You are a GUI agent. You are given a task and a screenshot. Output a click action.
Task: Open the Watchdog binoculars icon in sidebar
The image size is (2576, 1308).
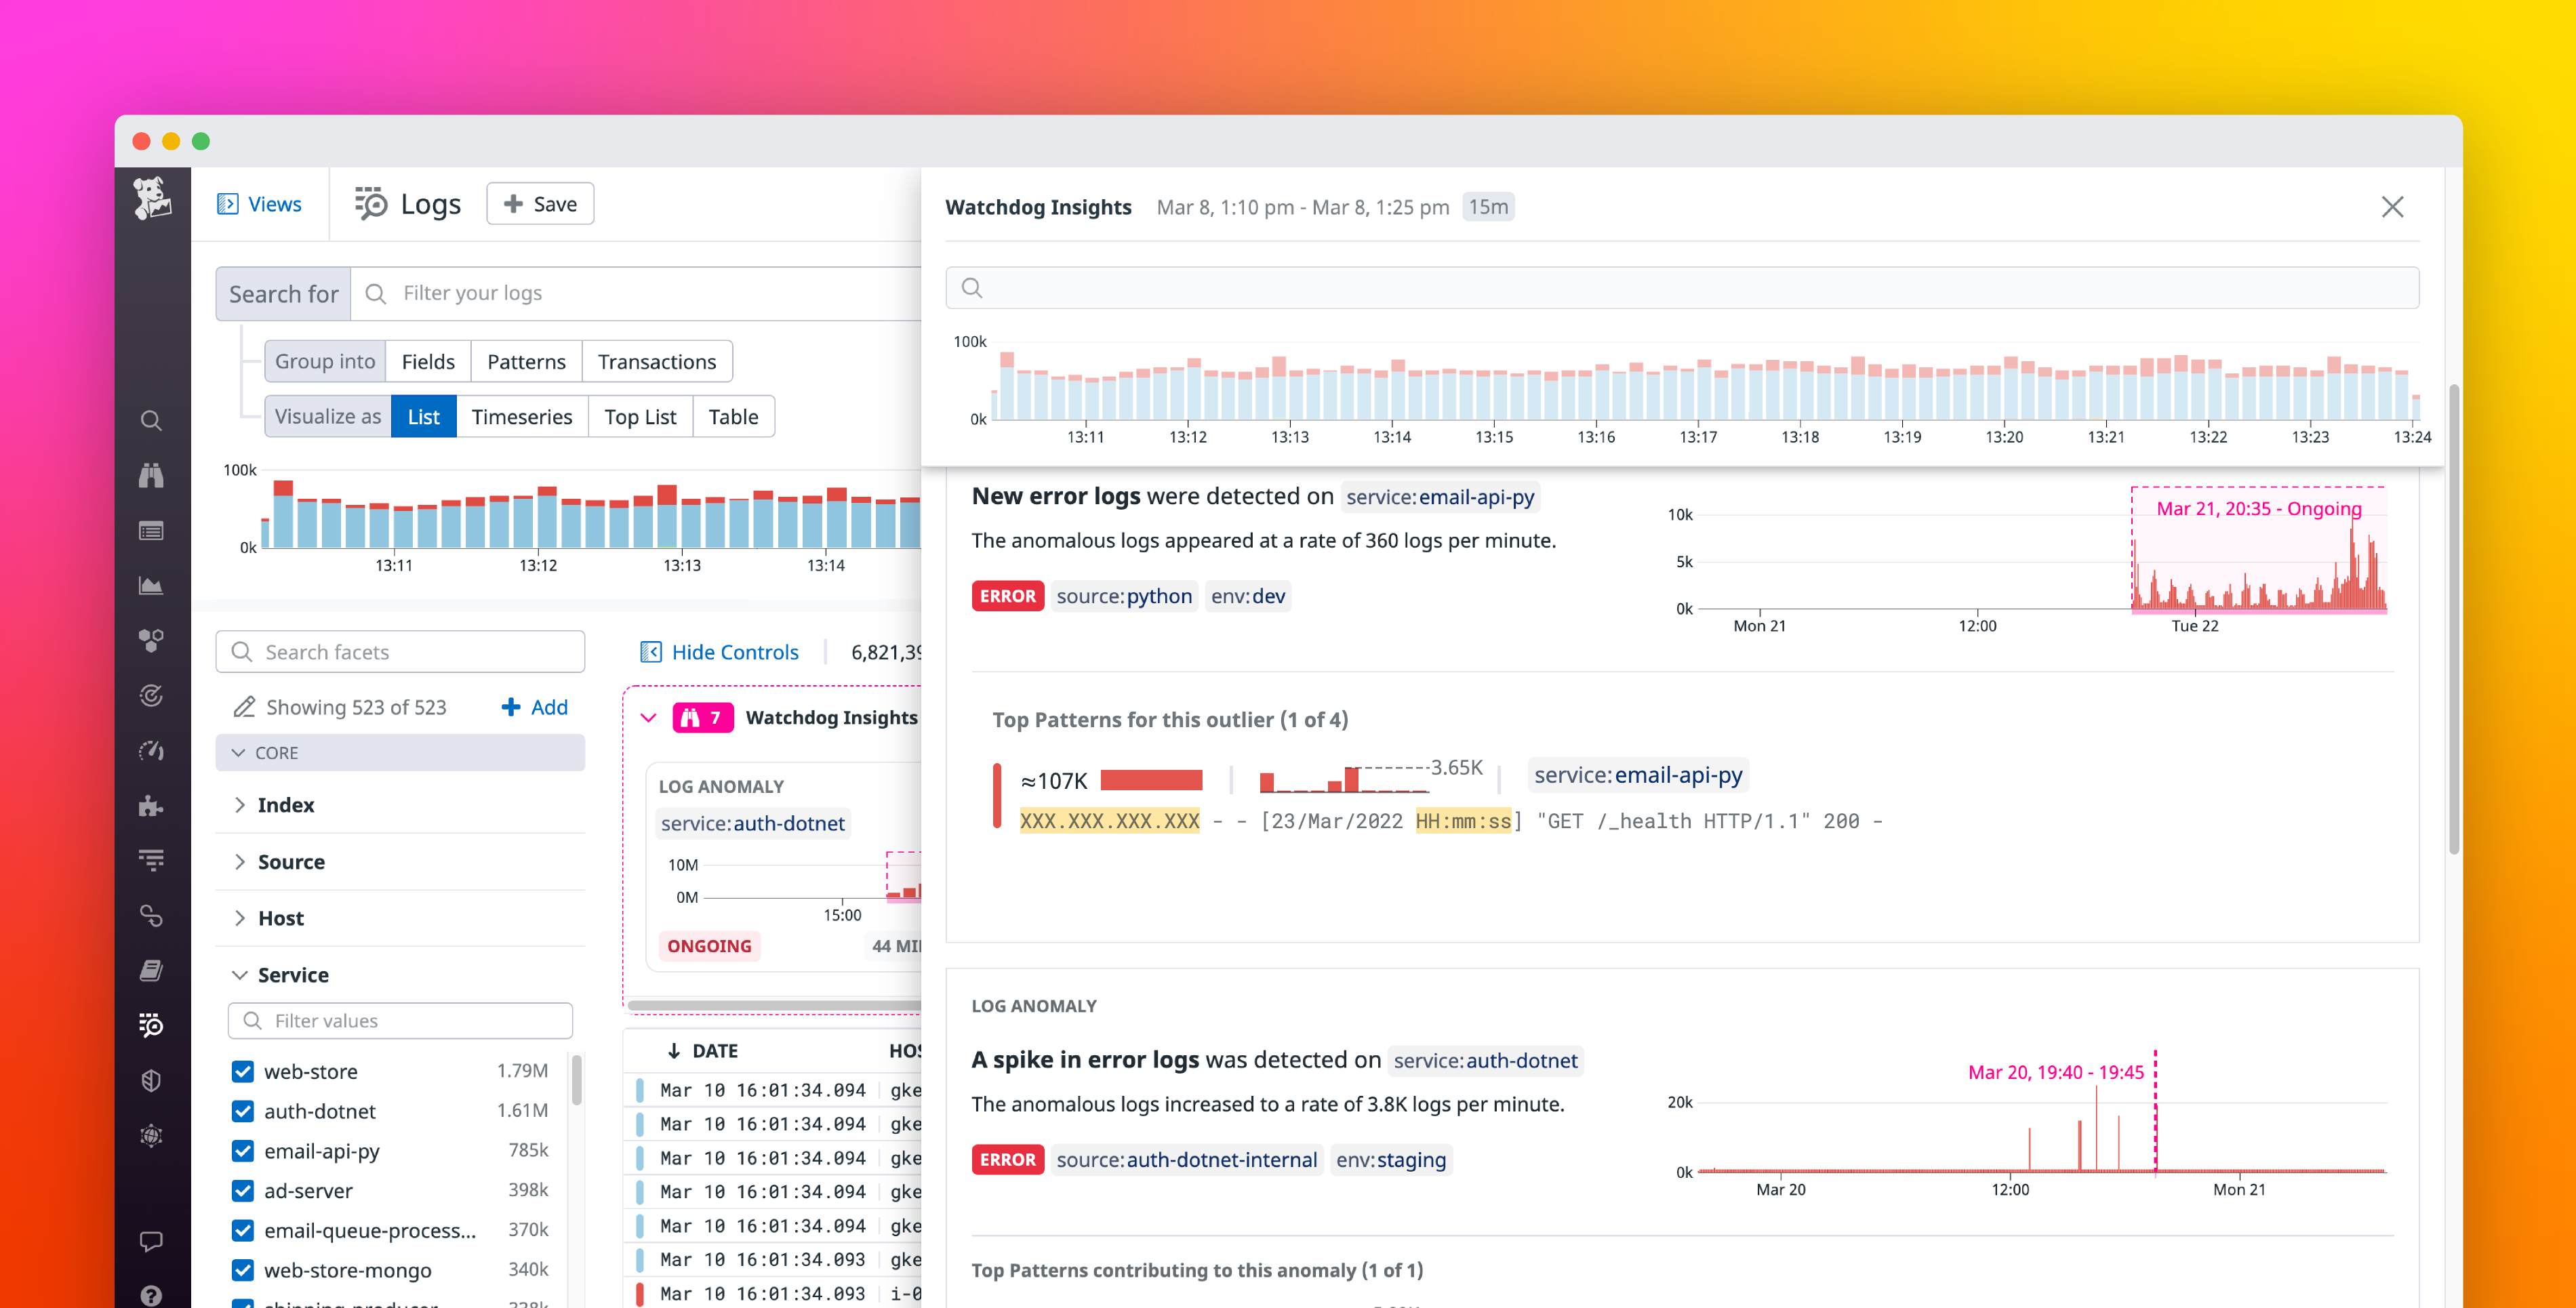[152, 475]
